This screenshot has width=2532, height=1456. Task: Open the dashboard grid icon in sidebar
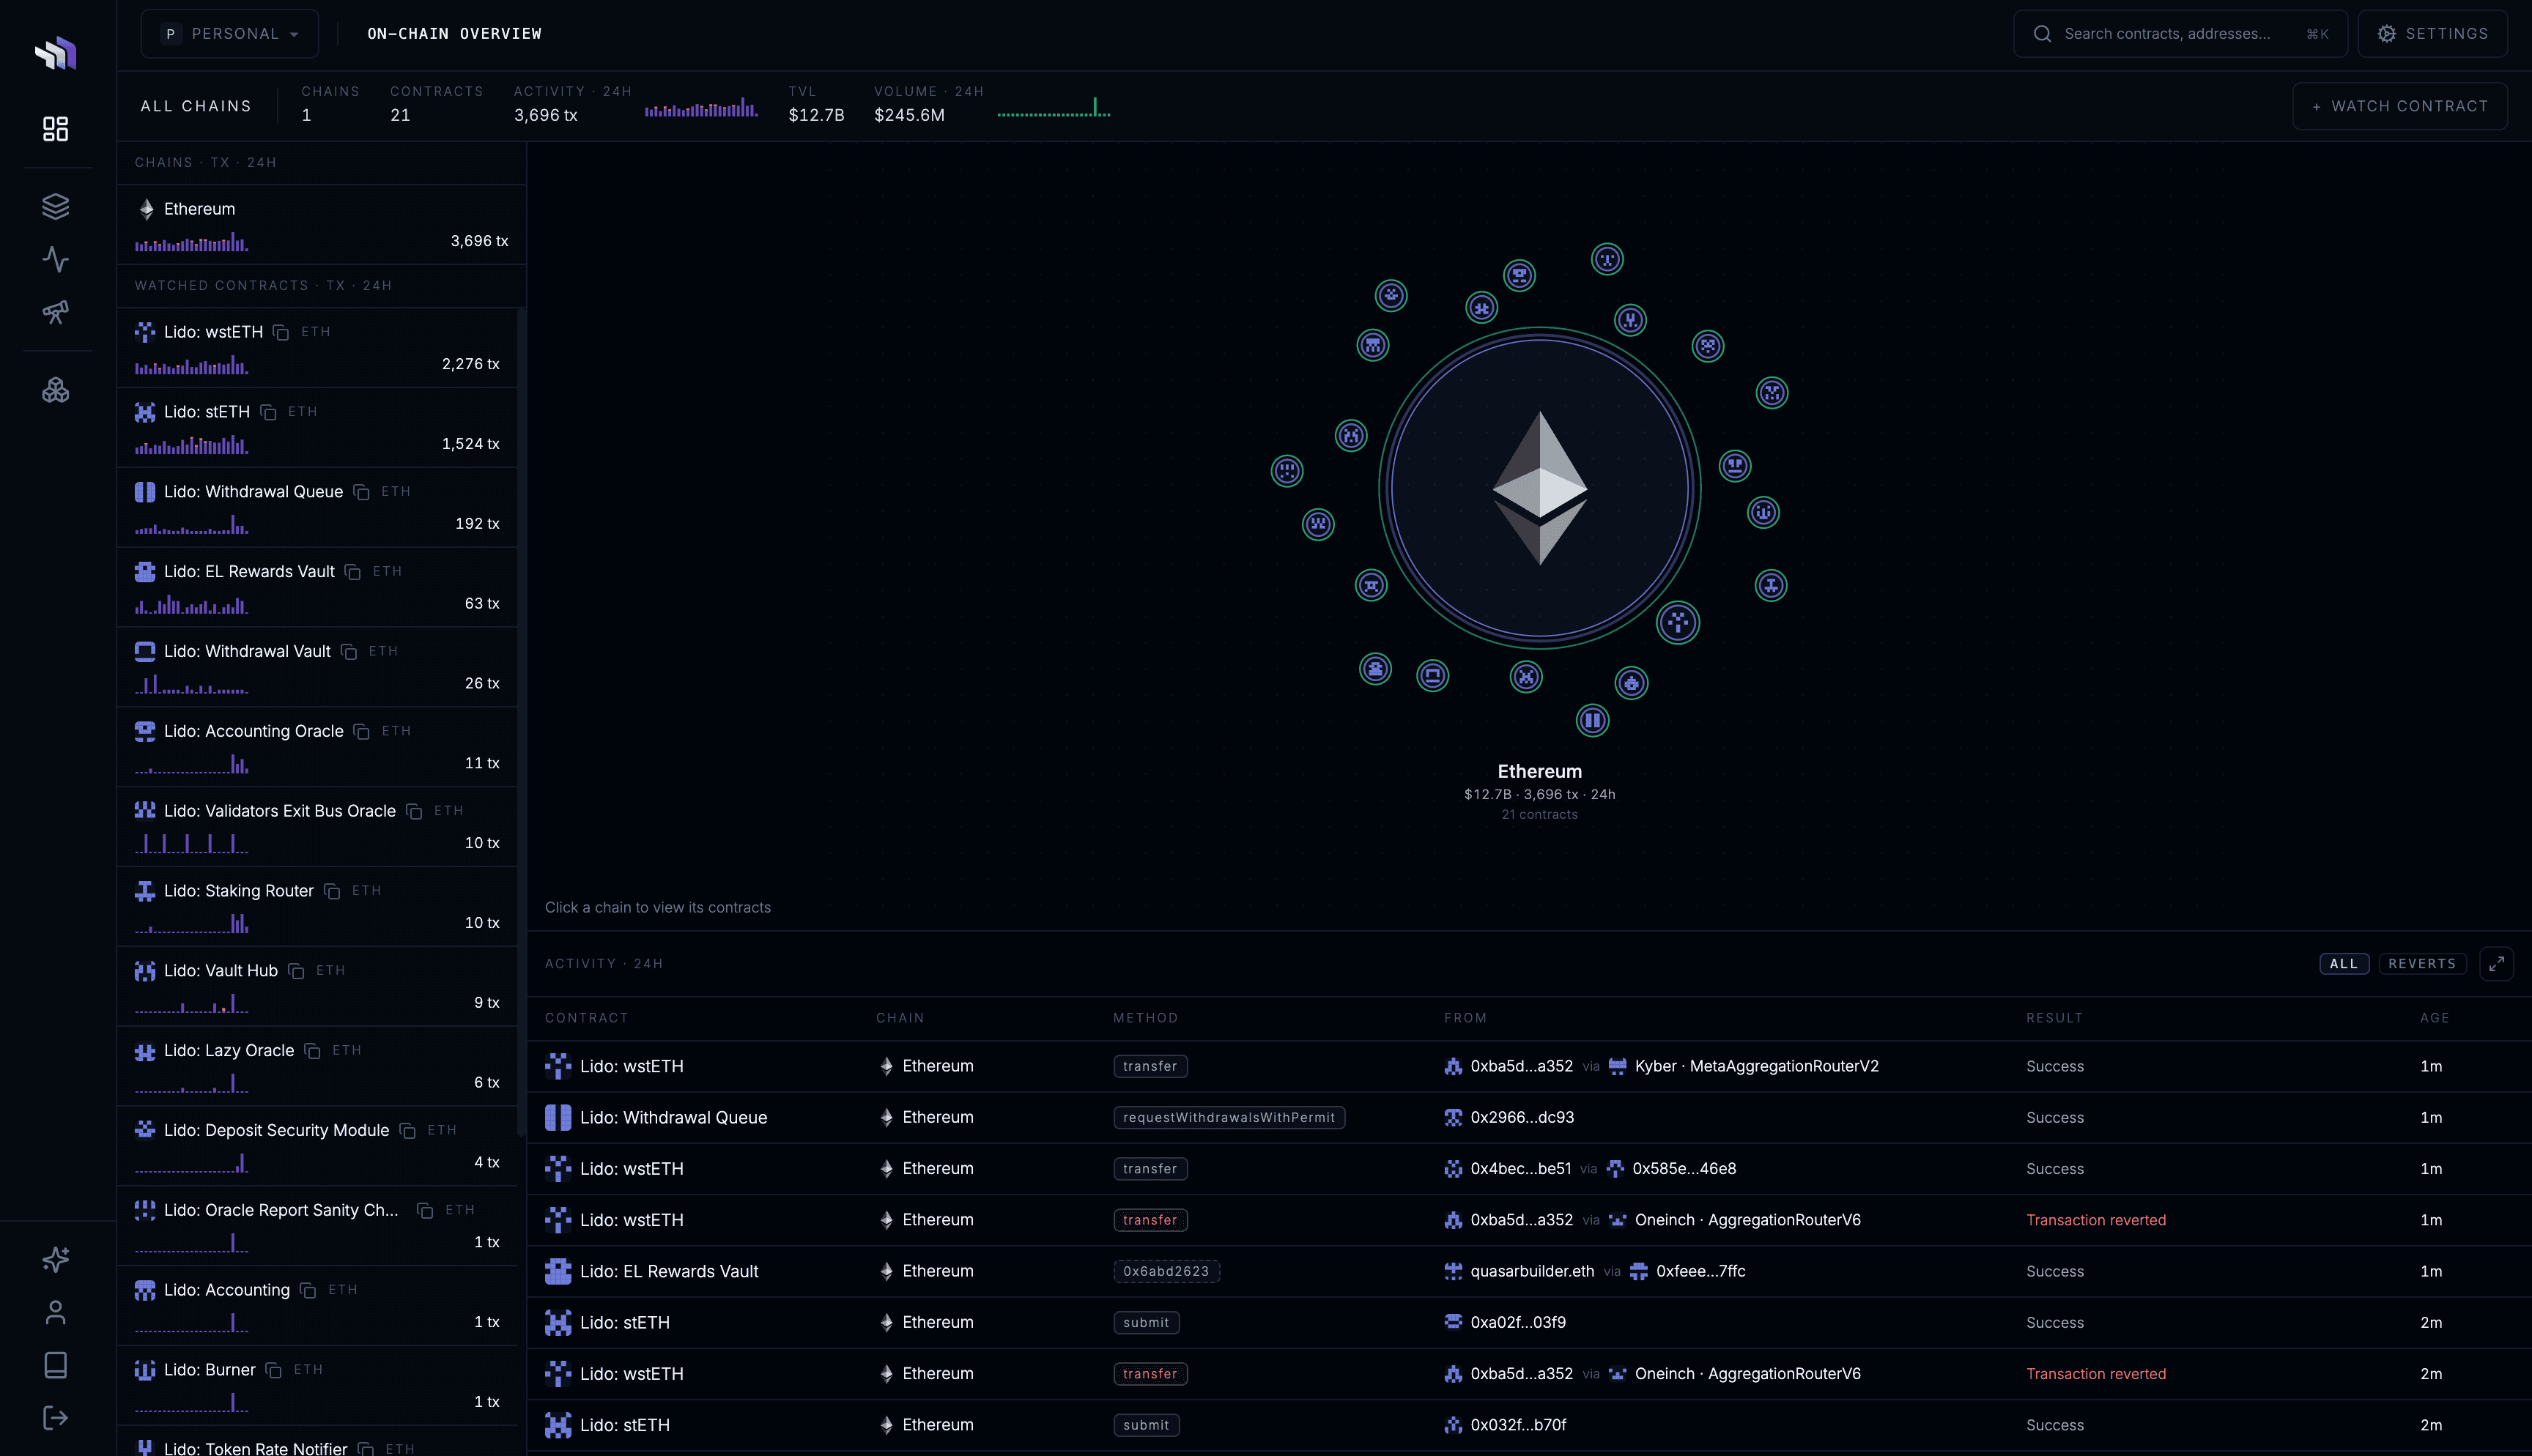(x=56, y=129)
